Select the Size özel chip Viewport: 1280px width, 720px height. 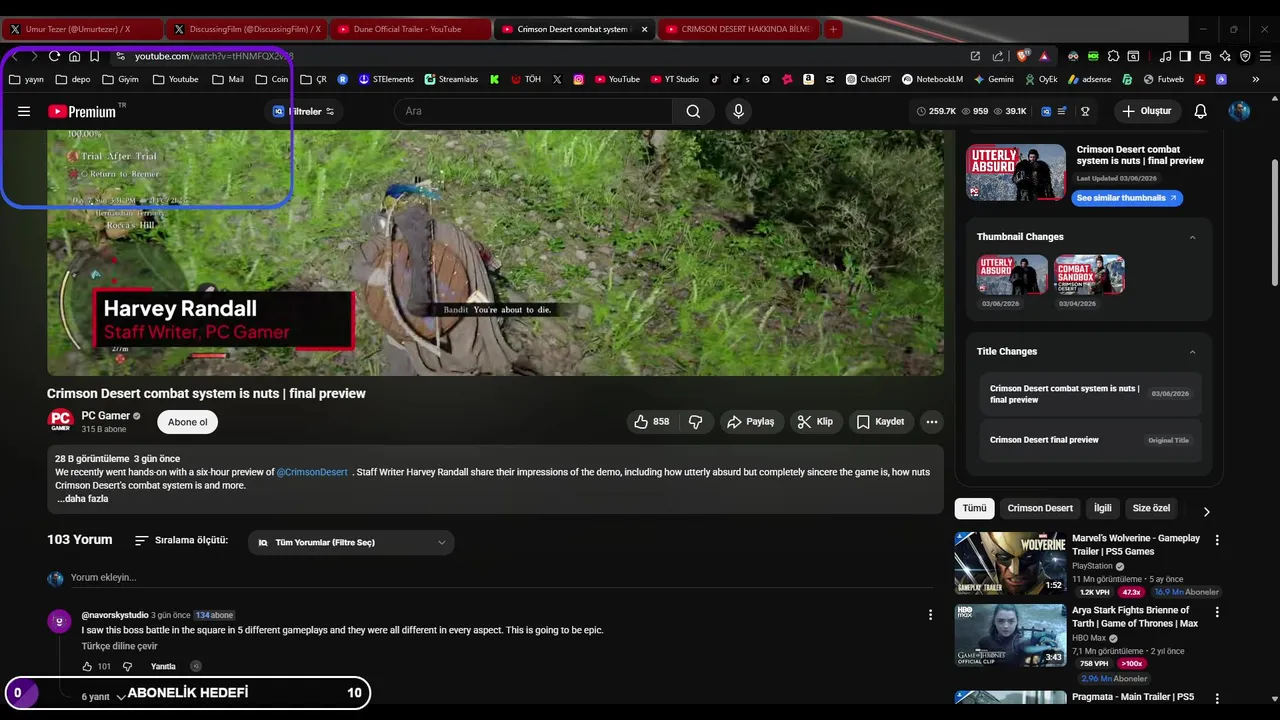1151,508
